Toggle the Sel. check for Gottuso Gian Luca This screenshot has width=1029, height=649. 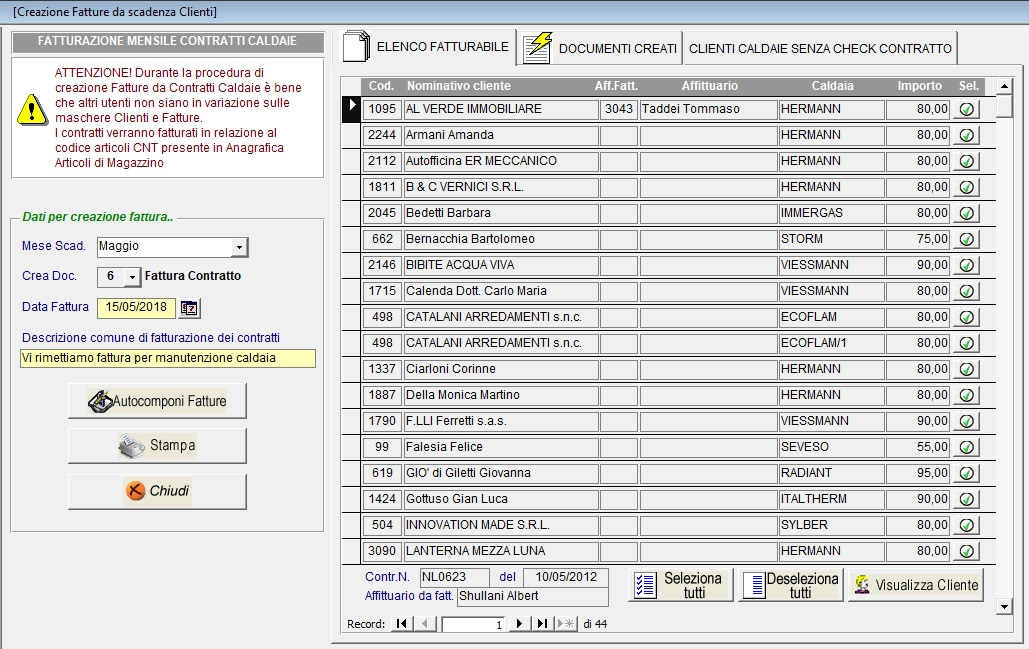click(967, 499)
